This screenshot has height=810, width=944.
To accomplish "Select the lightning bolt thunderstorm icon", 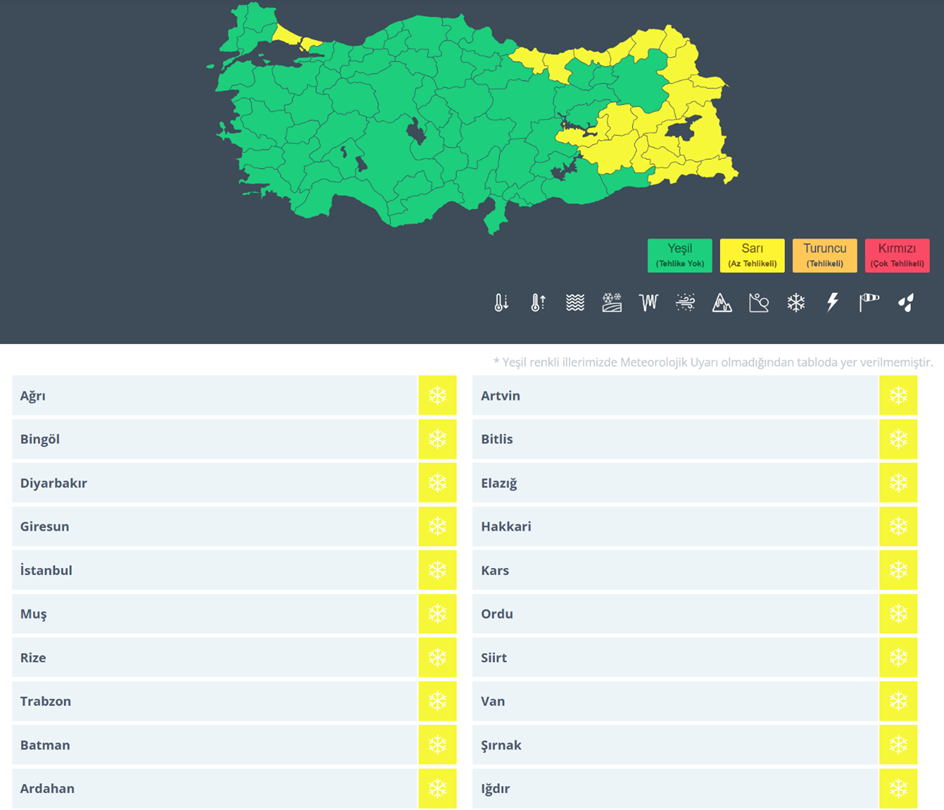I will [832, 302].
